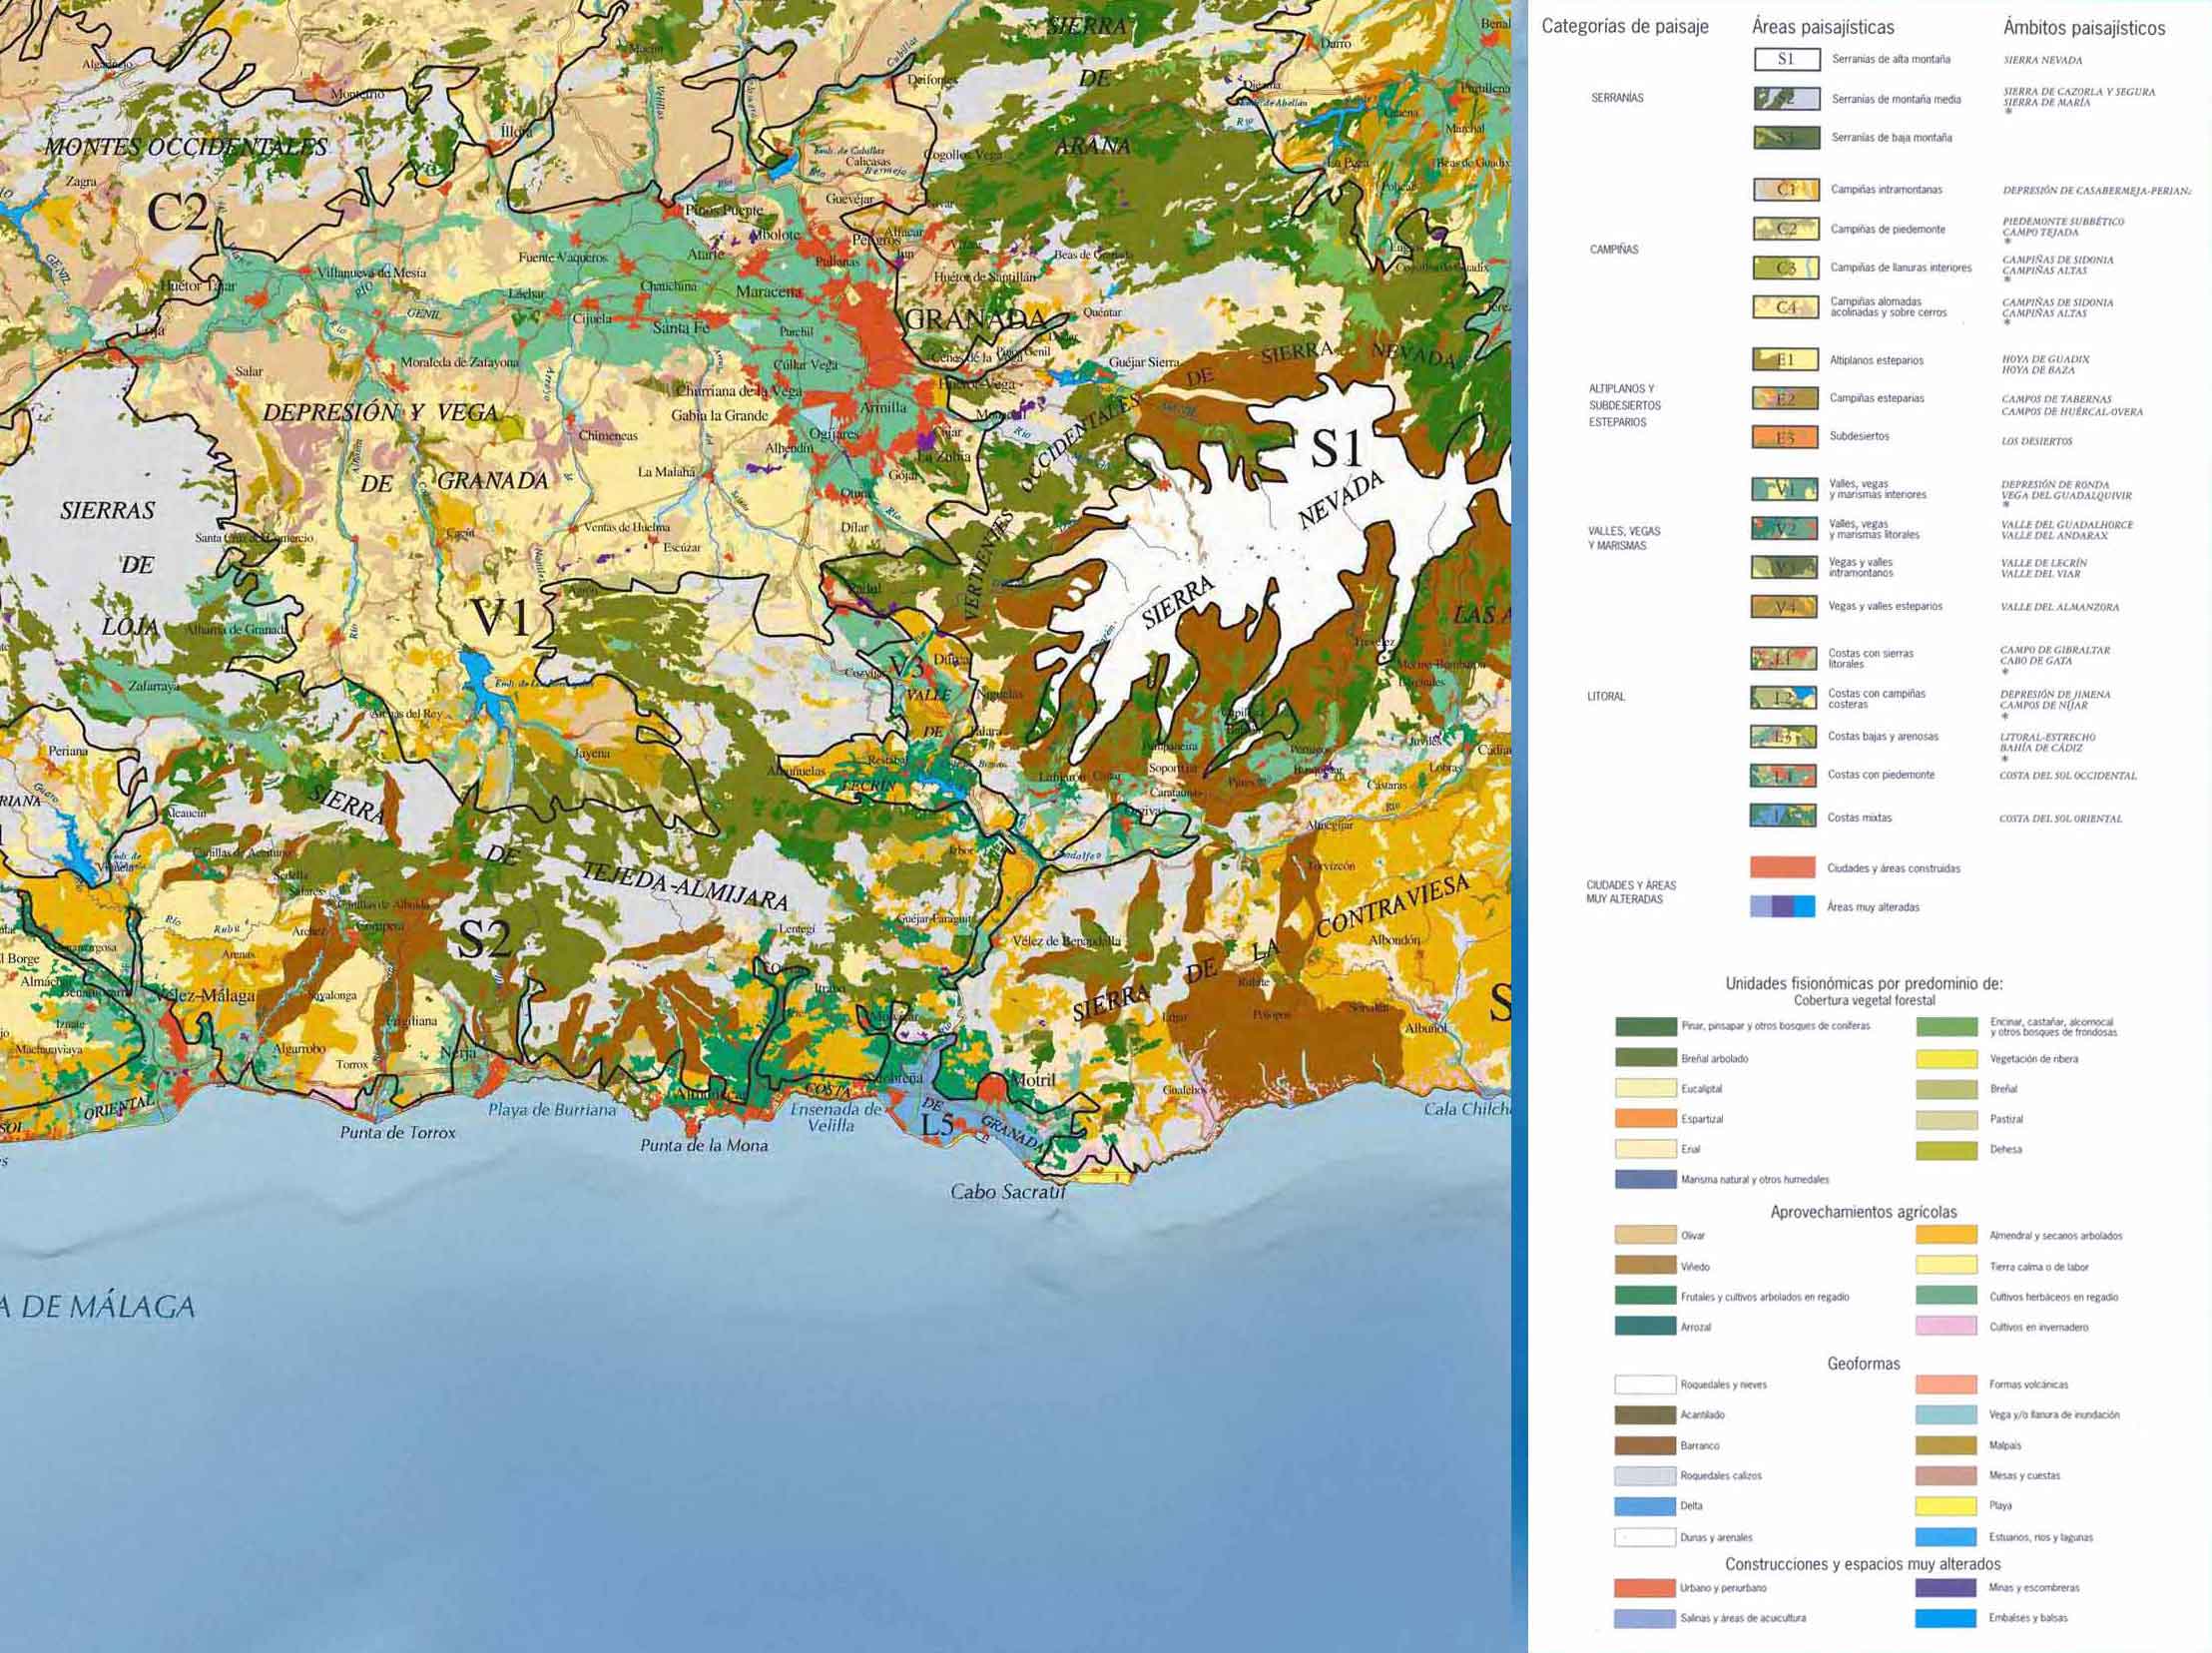The width and height of the screenshot is (2212, 1653).
Task: Click the C2 Campiñas de piedemonte legend icon
Action: click(1786, 229)
